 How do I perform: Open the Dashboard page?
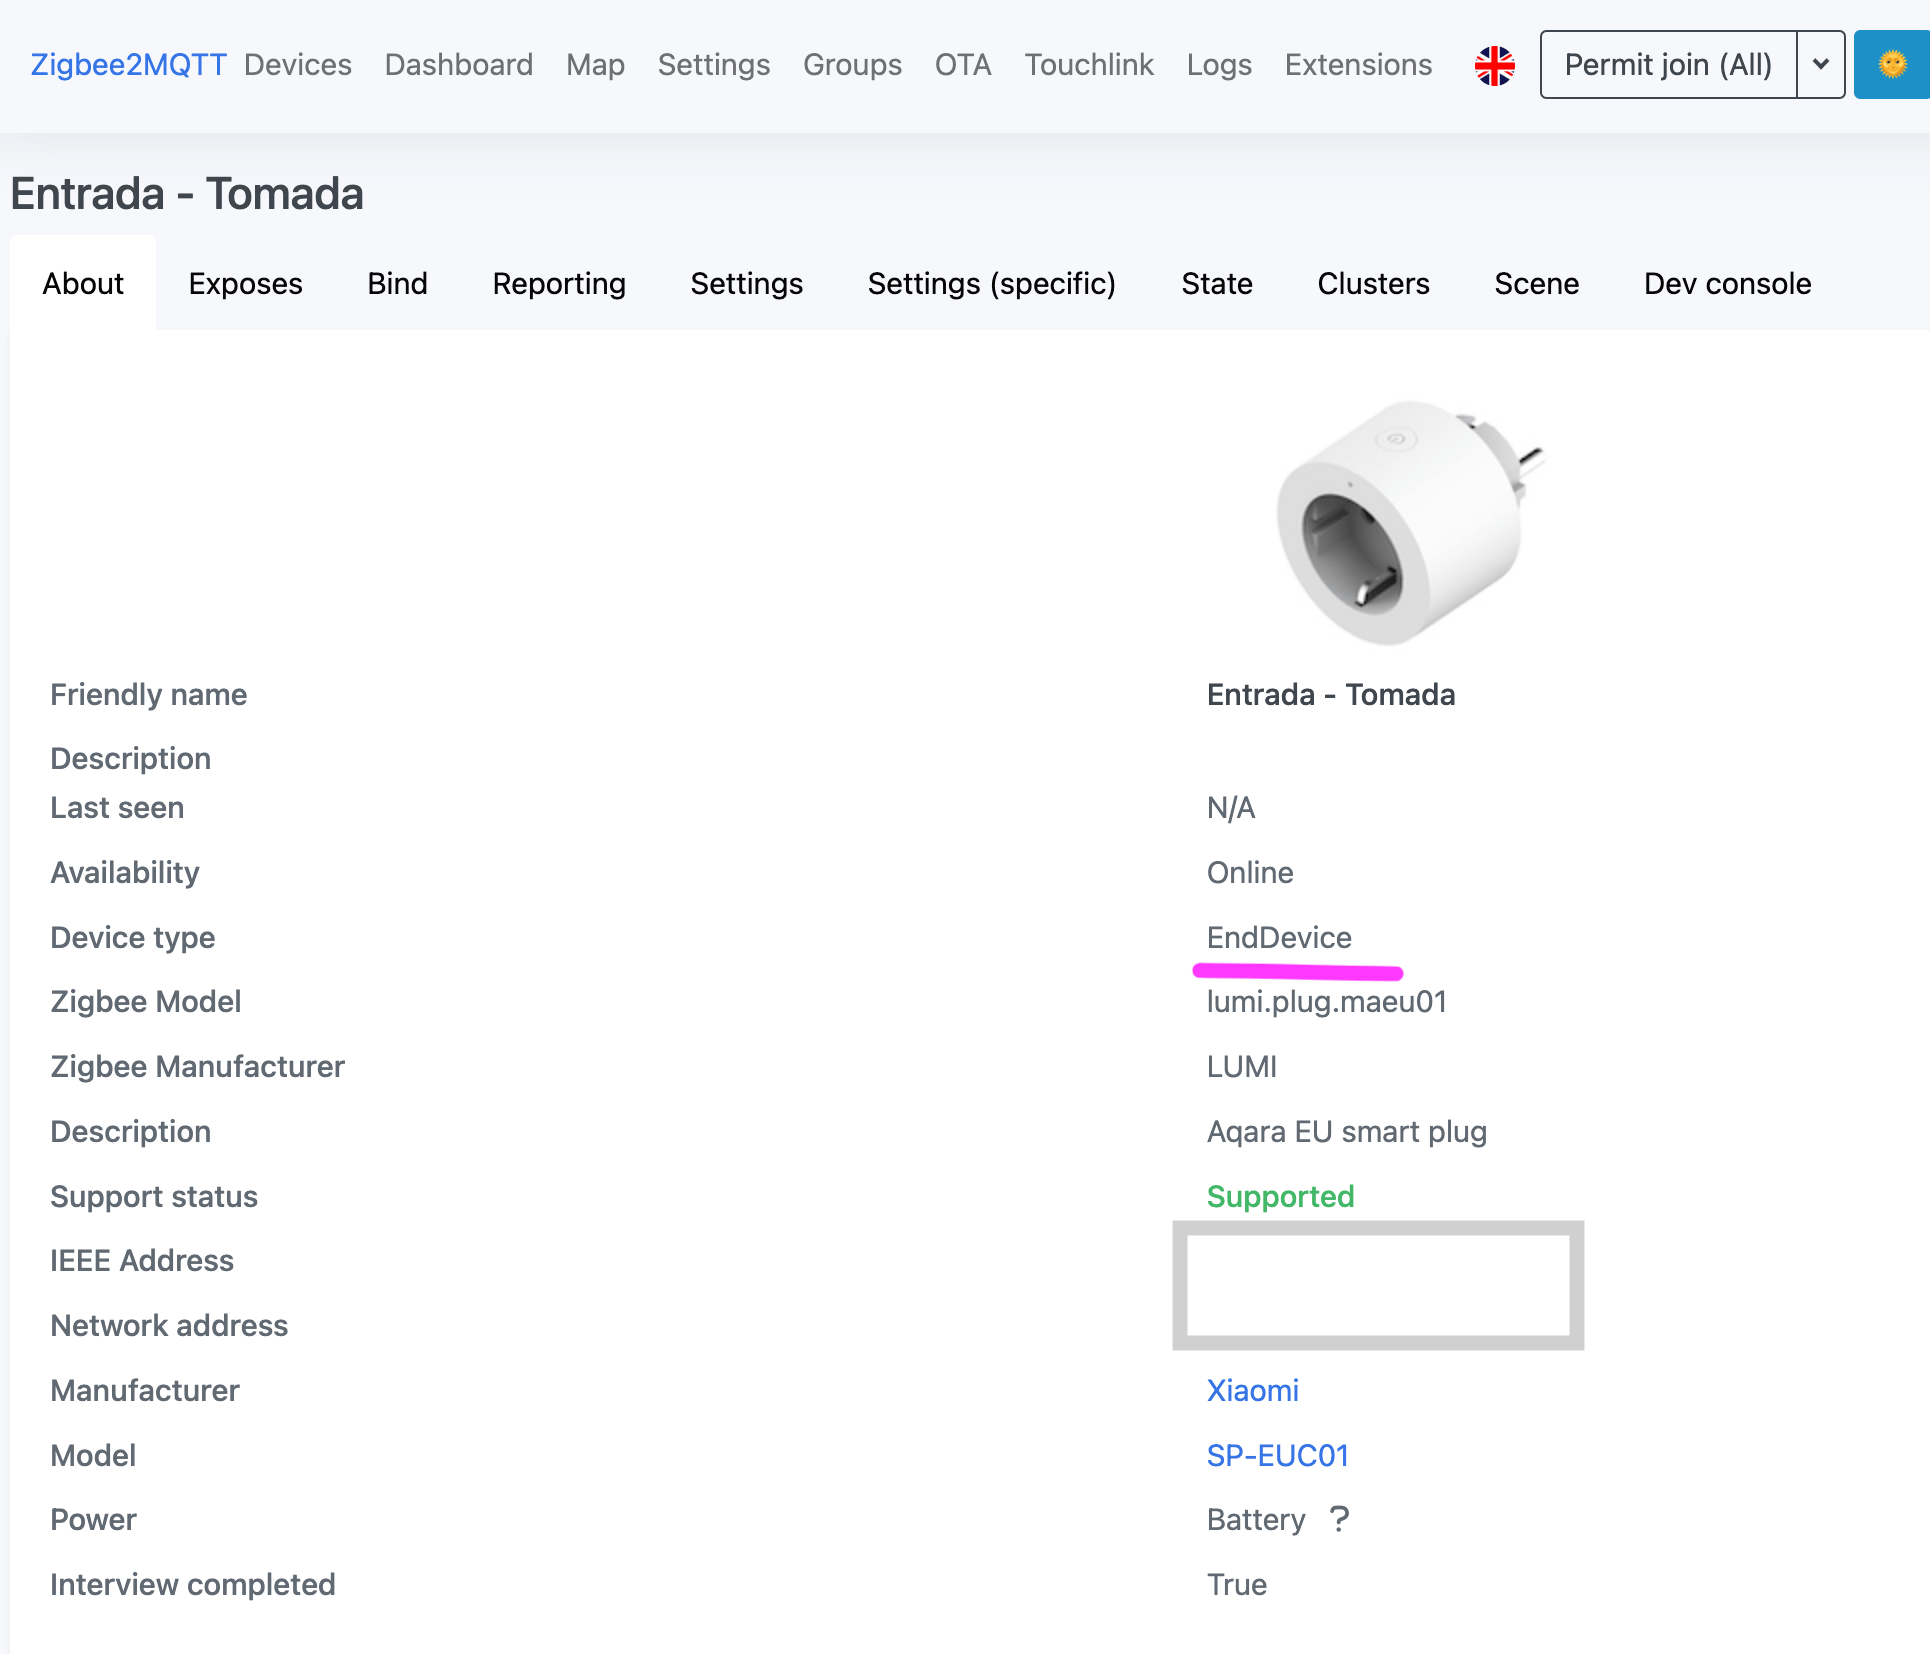click(458, 65)
